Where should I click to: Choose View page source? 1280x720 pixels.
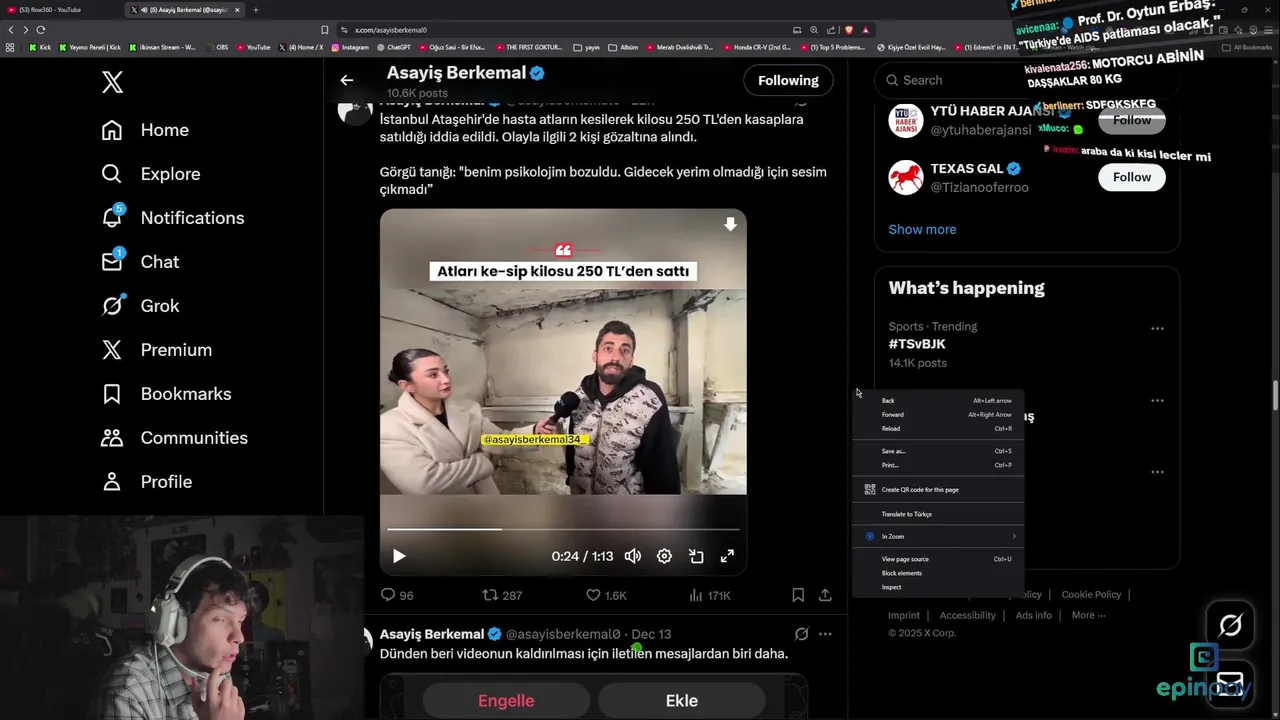(938, 559)
